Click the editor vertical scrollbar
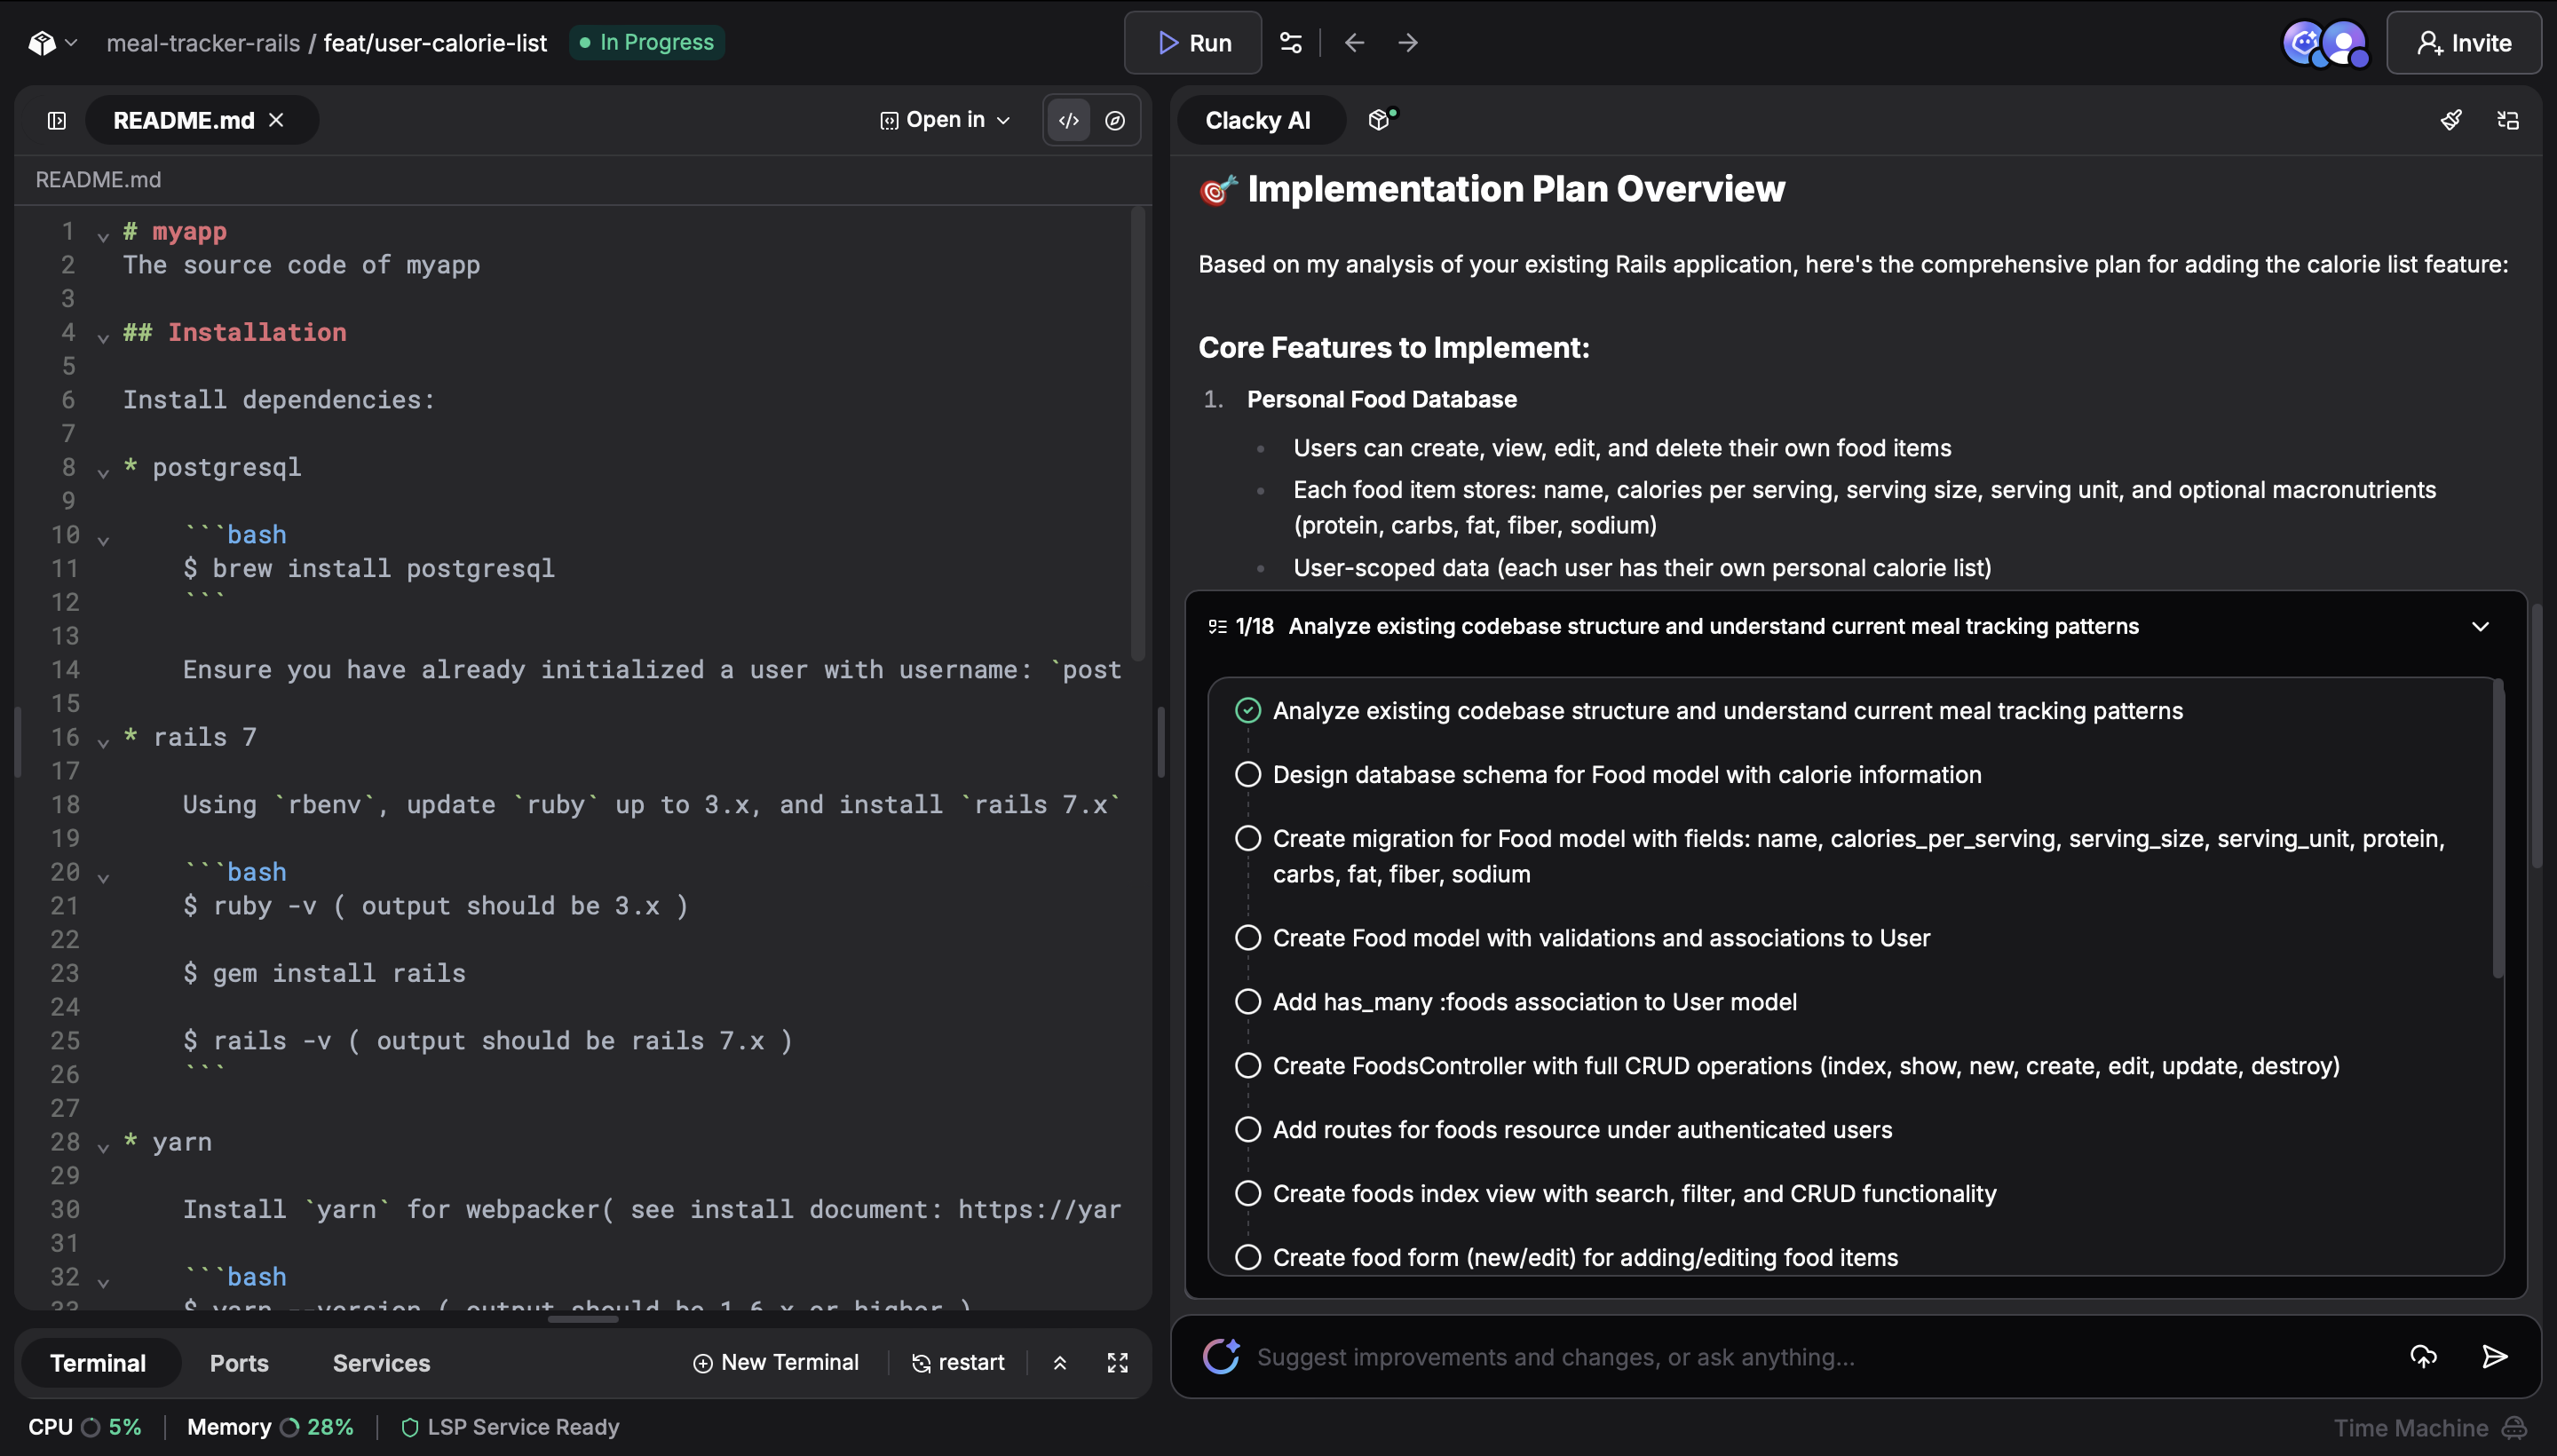This screenshot has height=1456, width=2557. (1137, 433)
